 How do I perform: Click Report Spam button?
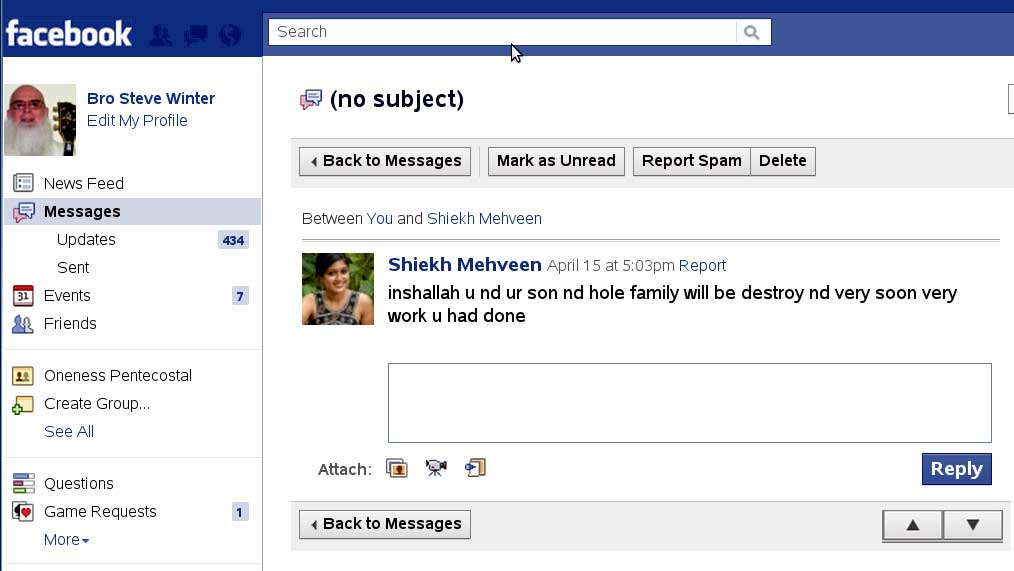(x=691, y=161)
